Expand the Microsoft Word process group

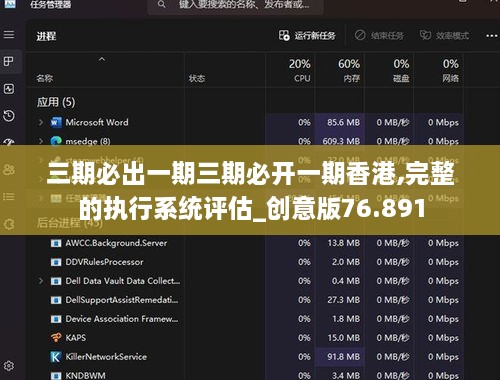pos(41,122)
